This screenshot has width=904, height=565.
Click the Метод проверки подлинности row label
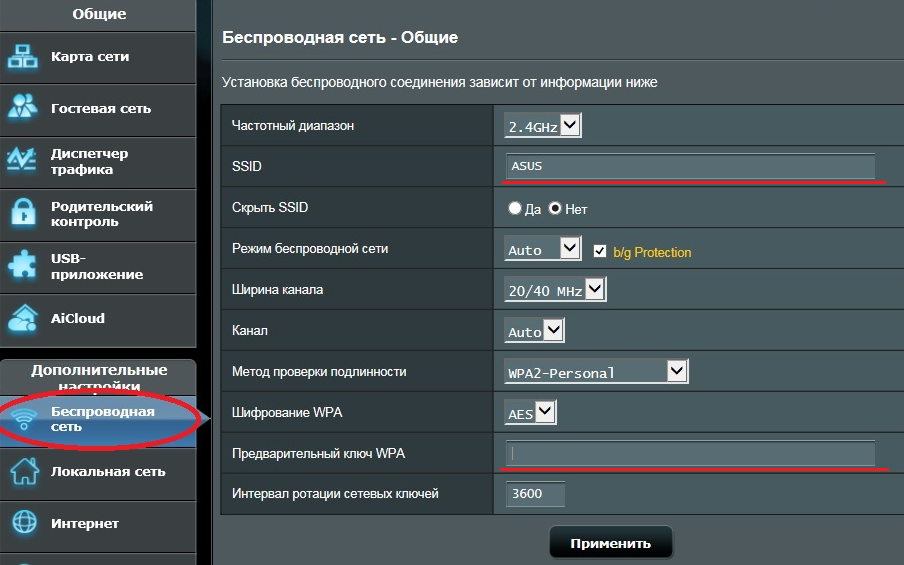point(319,372)
